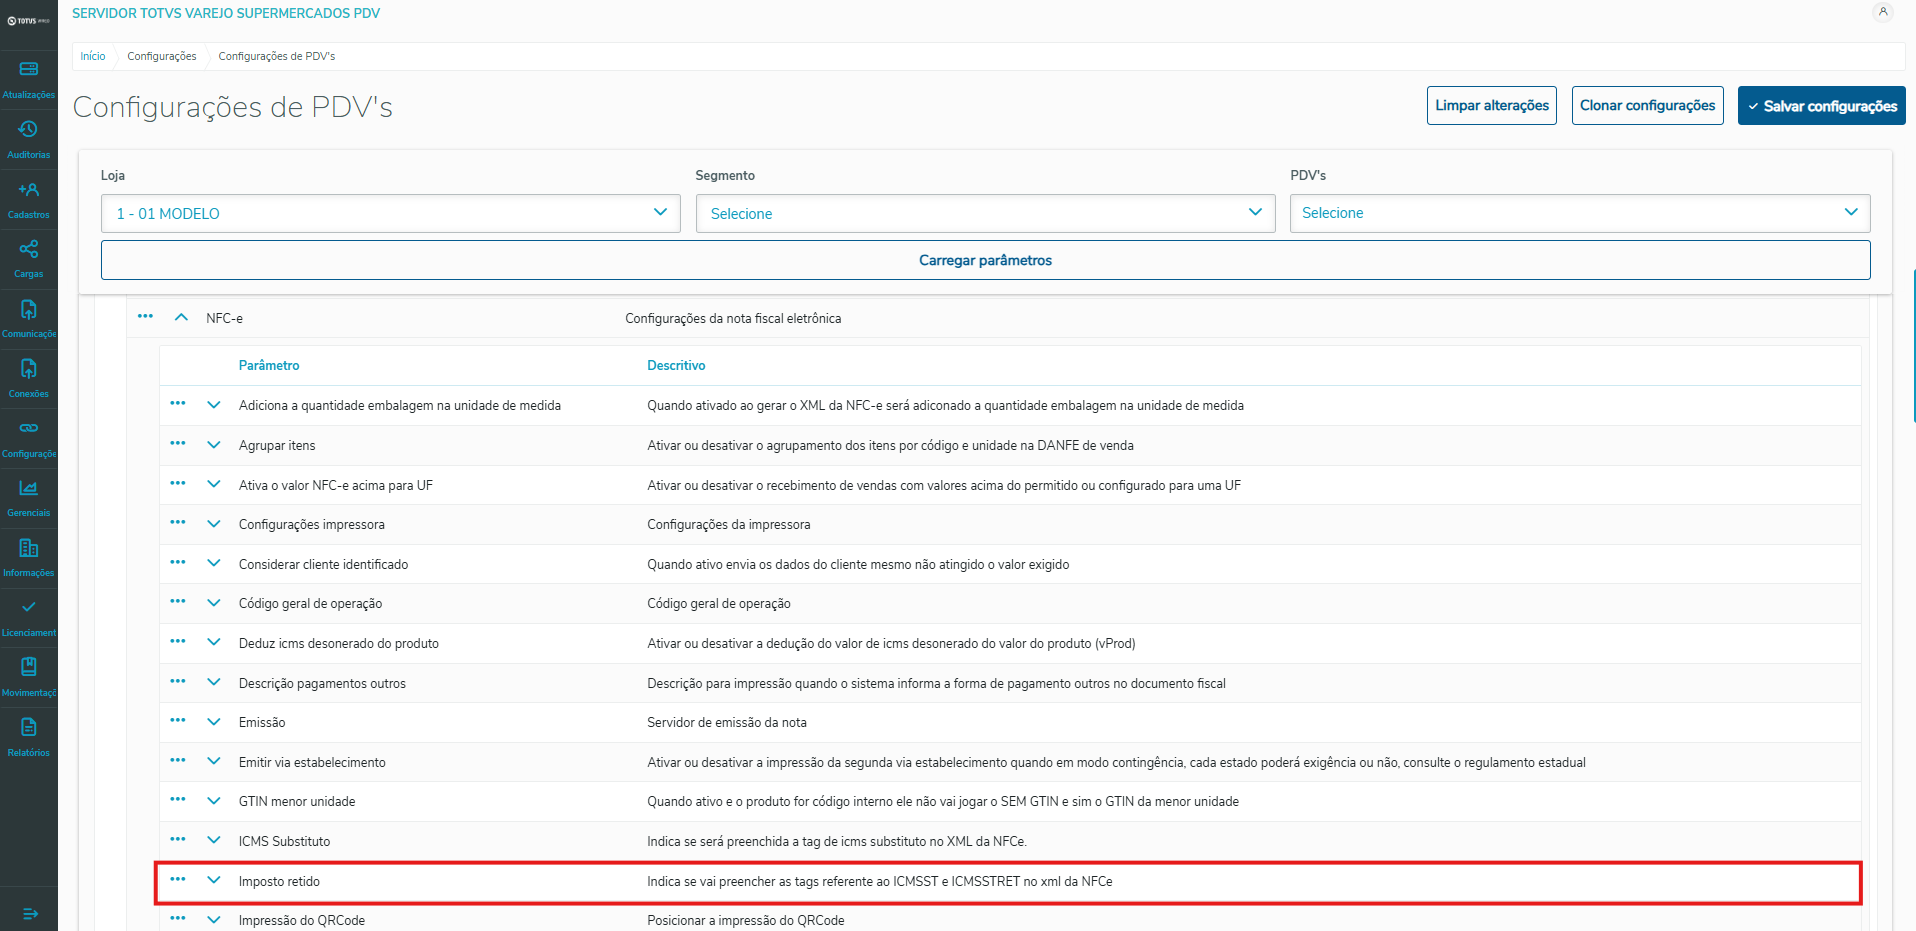Open three-dot menu for Agrupar itens
The height and width of the screenshot is (931, 1916).
click(178, 444)
